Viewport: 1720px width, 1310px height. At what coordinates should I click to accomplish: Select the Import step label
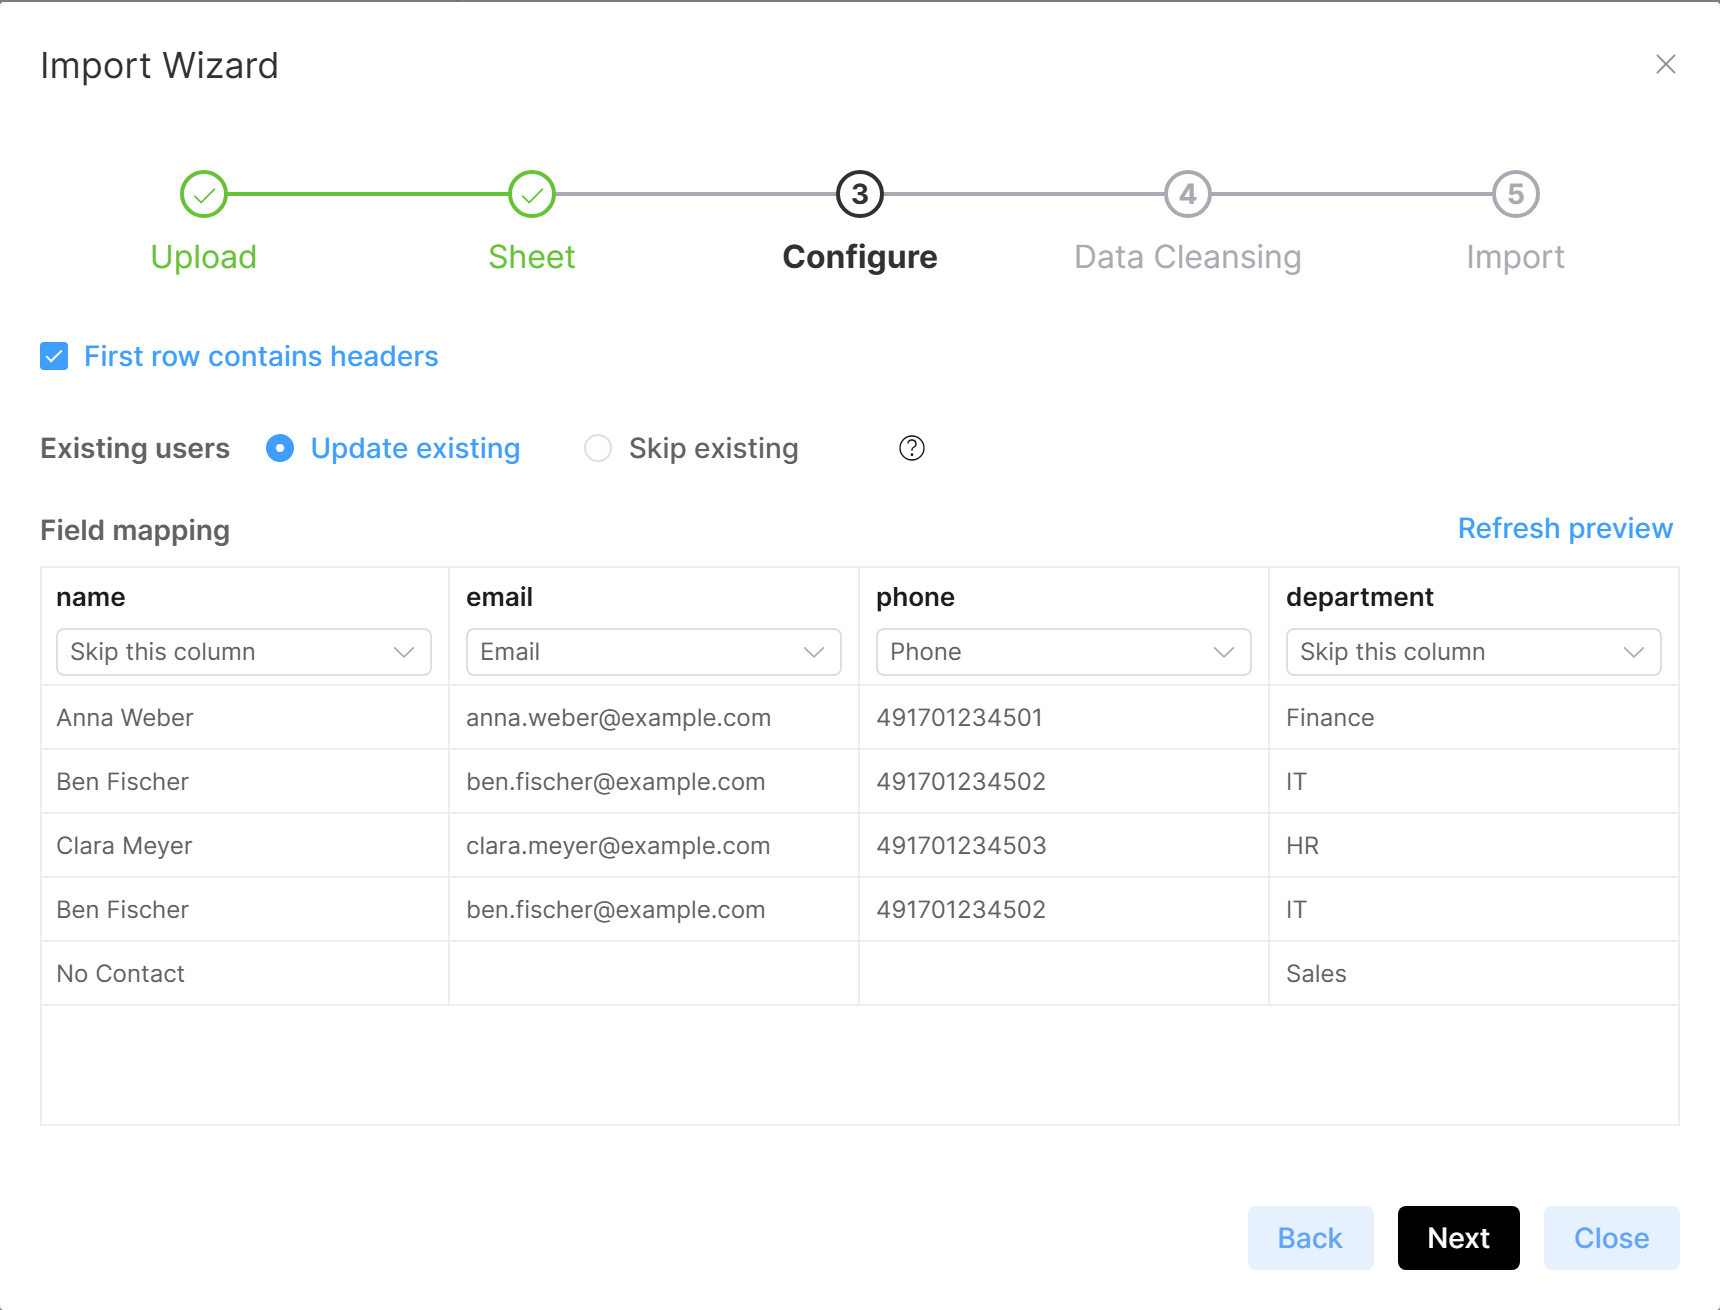[1516, 257]
